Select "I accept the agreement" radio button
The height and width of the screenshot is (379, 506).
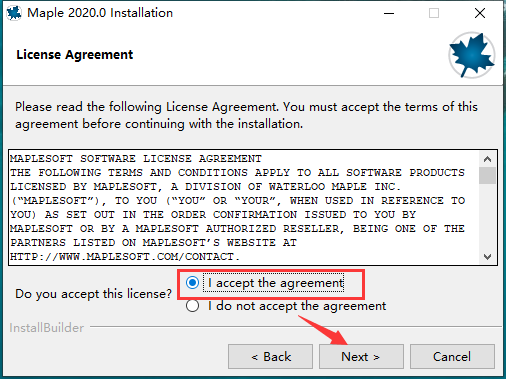(x=192, y=283)
